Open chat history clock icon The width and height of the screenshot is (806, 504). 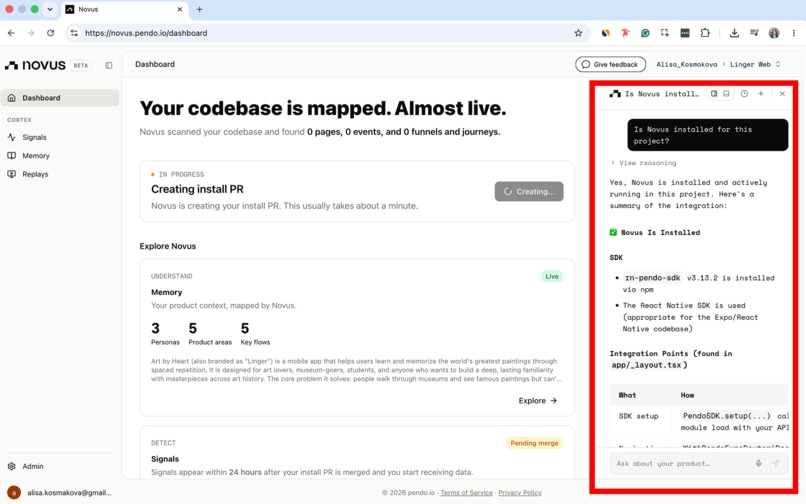coord(744,94)
